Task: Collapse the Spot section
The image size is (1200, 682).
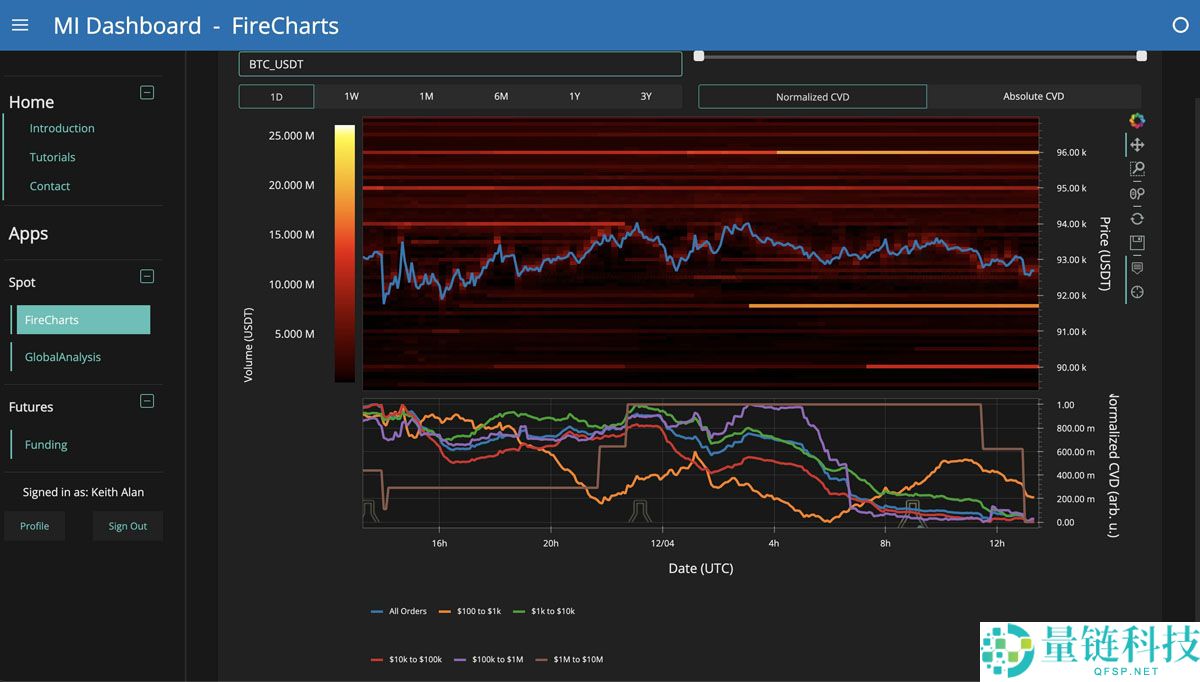Action: (x=146, y=276)
